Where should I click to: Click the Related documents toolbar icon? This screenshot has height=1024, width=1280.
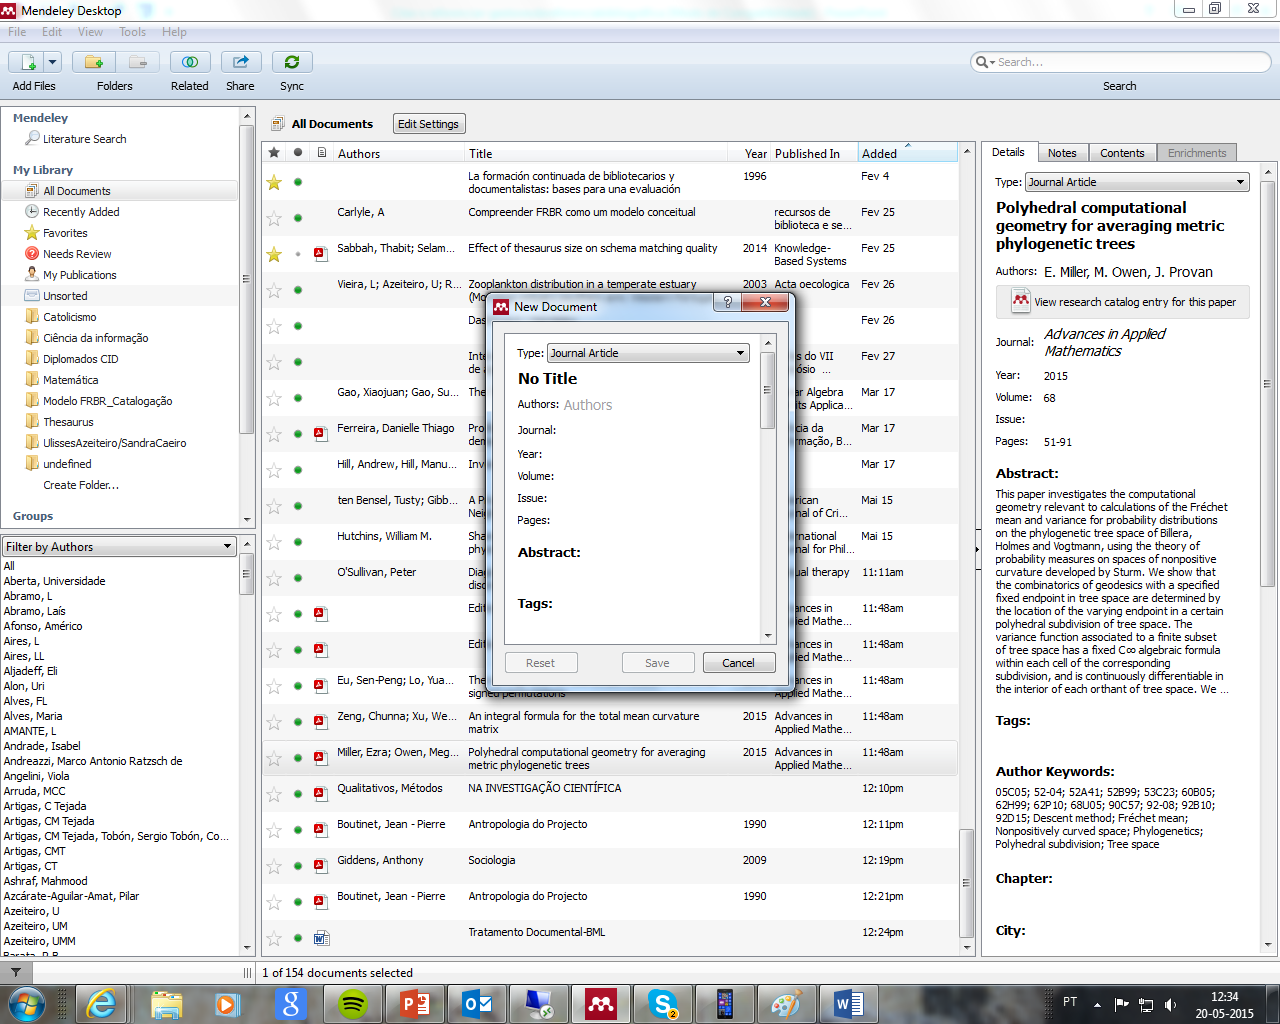pyautogui.click(x=190, y=62)
